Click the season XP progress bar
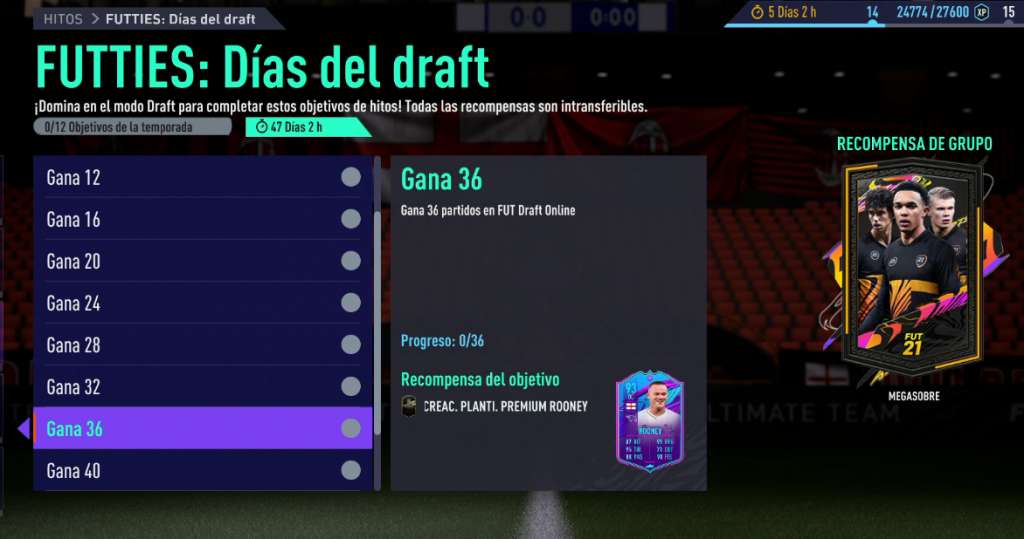This screenshot has width=1024, height=539. pyautogui.click(x=872, y=25)
